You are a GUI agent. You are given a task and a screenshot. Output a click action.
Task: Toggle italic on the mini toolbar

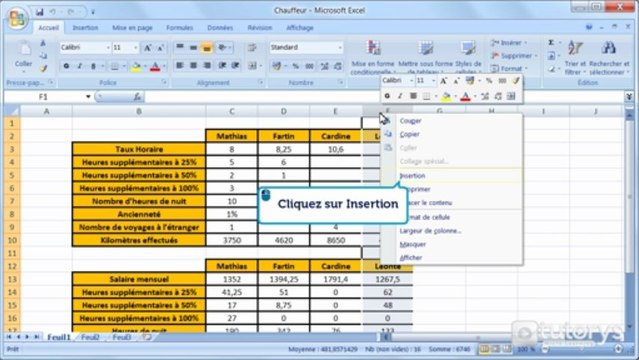point(400,96)
